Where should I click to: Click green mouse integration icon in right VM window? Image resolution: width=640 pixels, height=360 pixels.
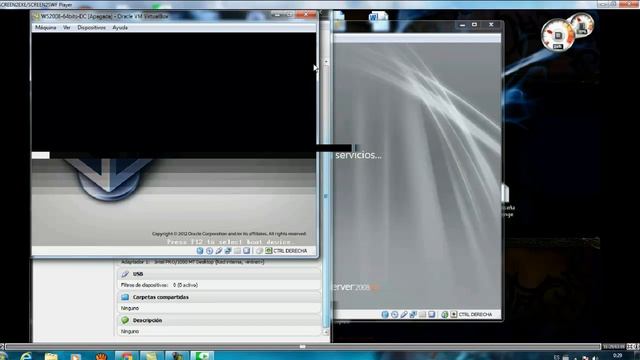point(444,314)
